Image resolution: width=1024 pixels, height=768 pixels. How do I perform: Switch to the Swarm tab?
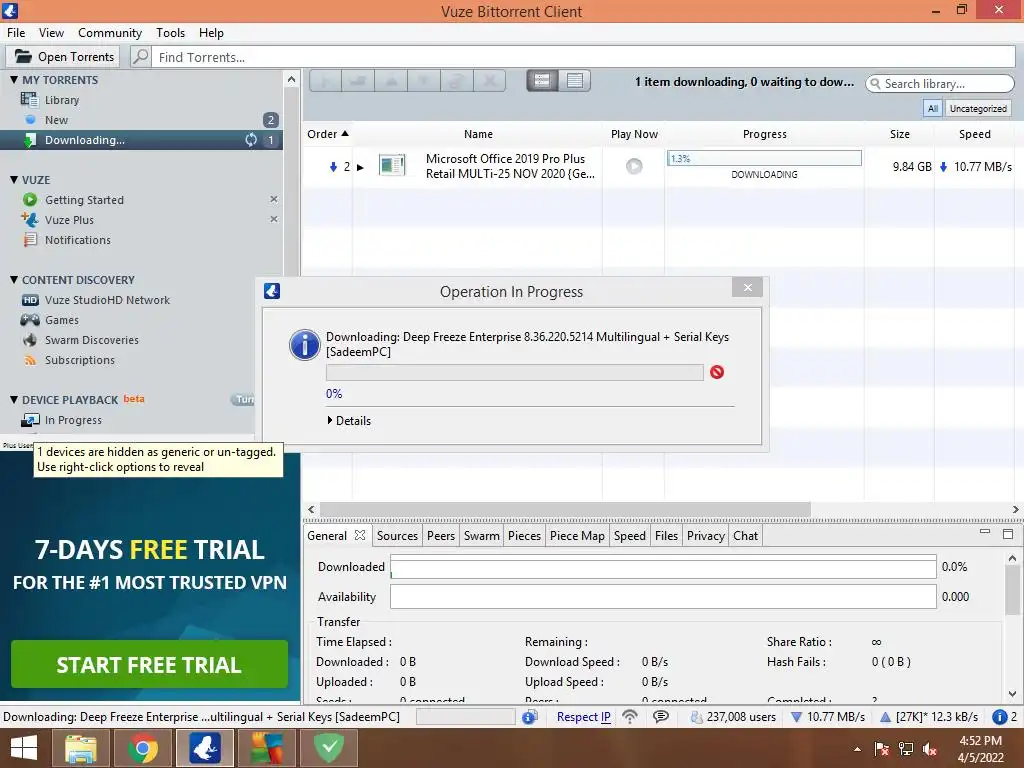[x=481, y=536]
